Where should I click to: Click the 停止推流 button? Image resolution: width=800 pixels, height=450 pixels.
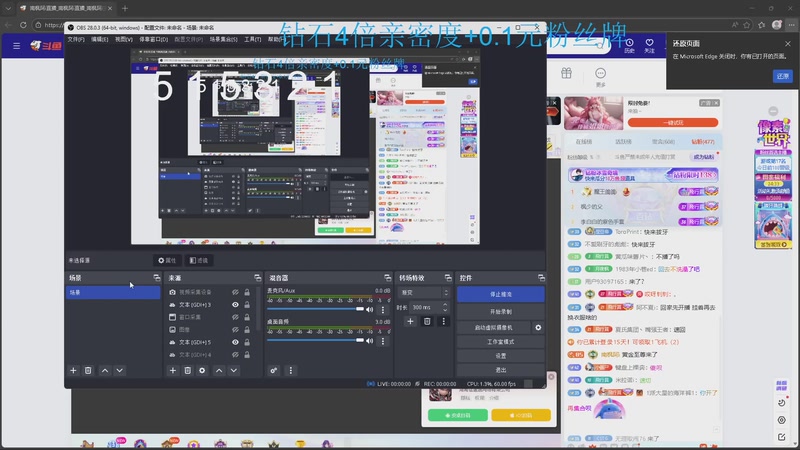click(x=501, y=294)
